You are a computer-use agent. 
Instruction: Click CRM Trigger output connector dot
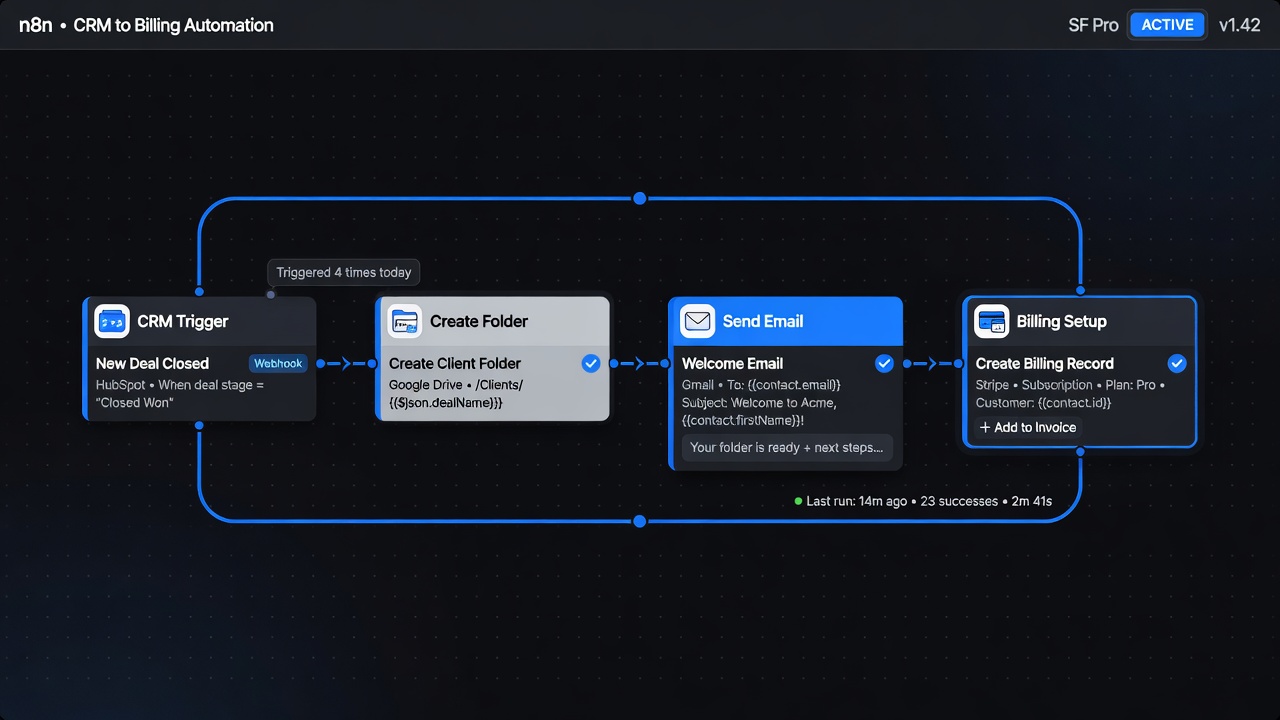[x=320, y=364]
